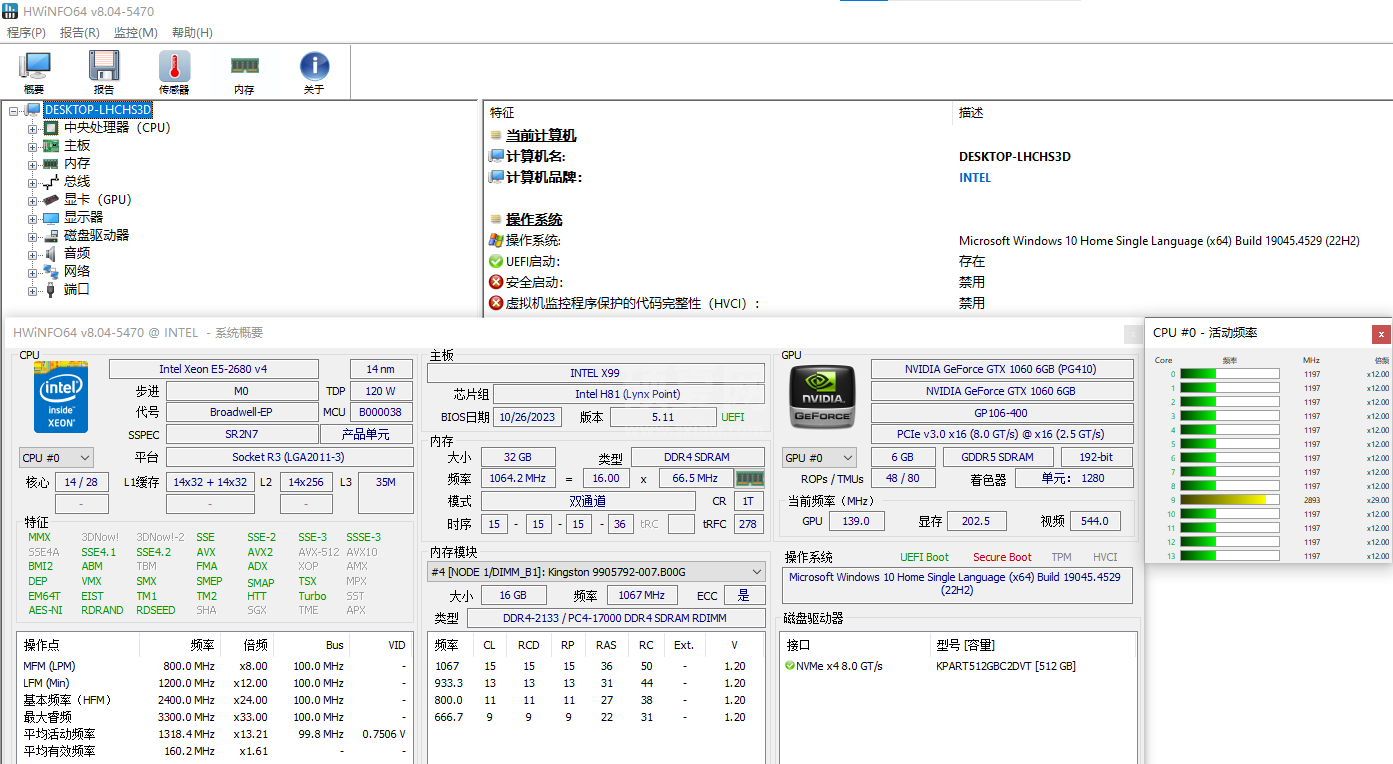Screen dimensions: 1393x764
Task: Click the Intel Xeon logo in CPU panel
Action: (x=61, y=397)
